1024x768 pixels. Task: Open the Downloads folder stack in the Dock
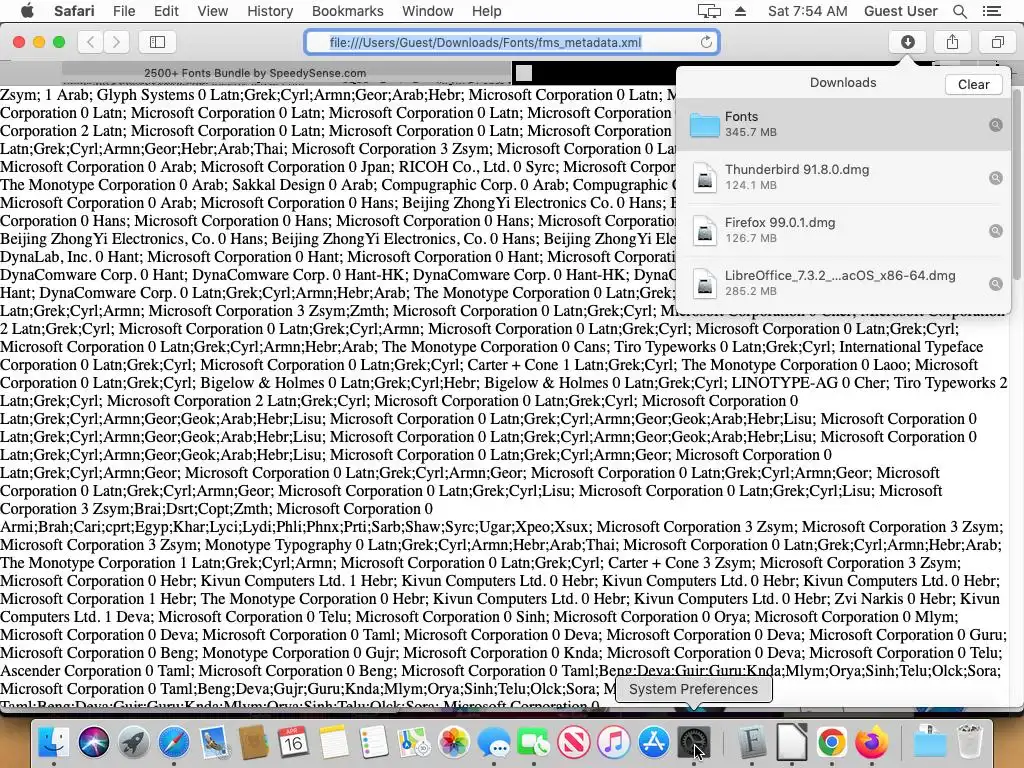(929, 743)
